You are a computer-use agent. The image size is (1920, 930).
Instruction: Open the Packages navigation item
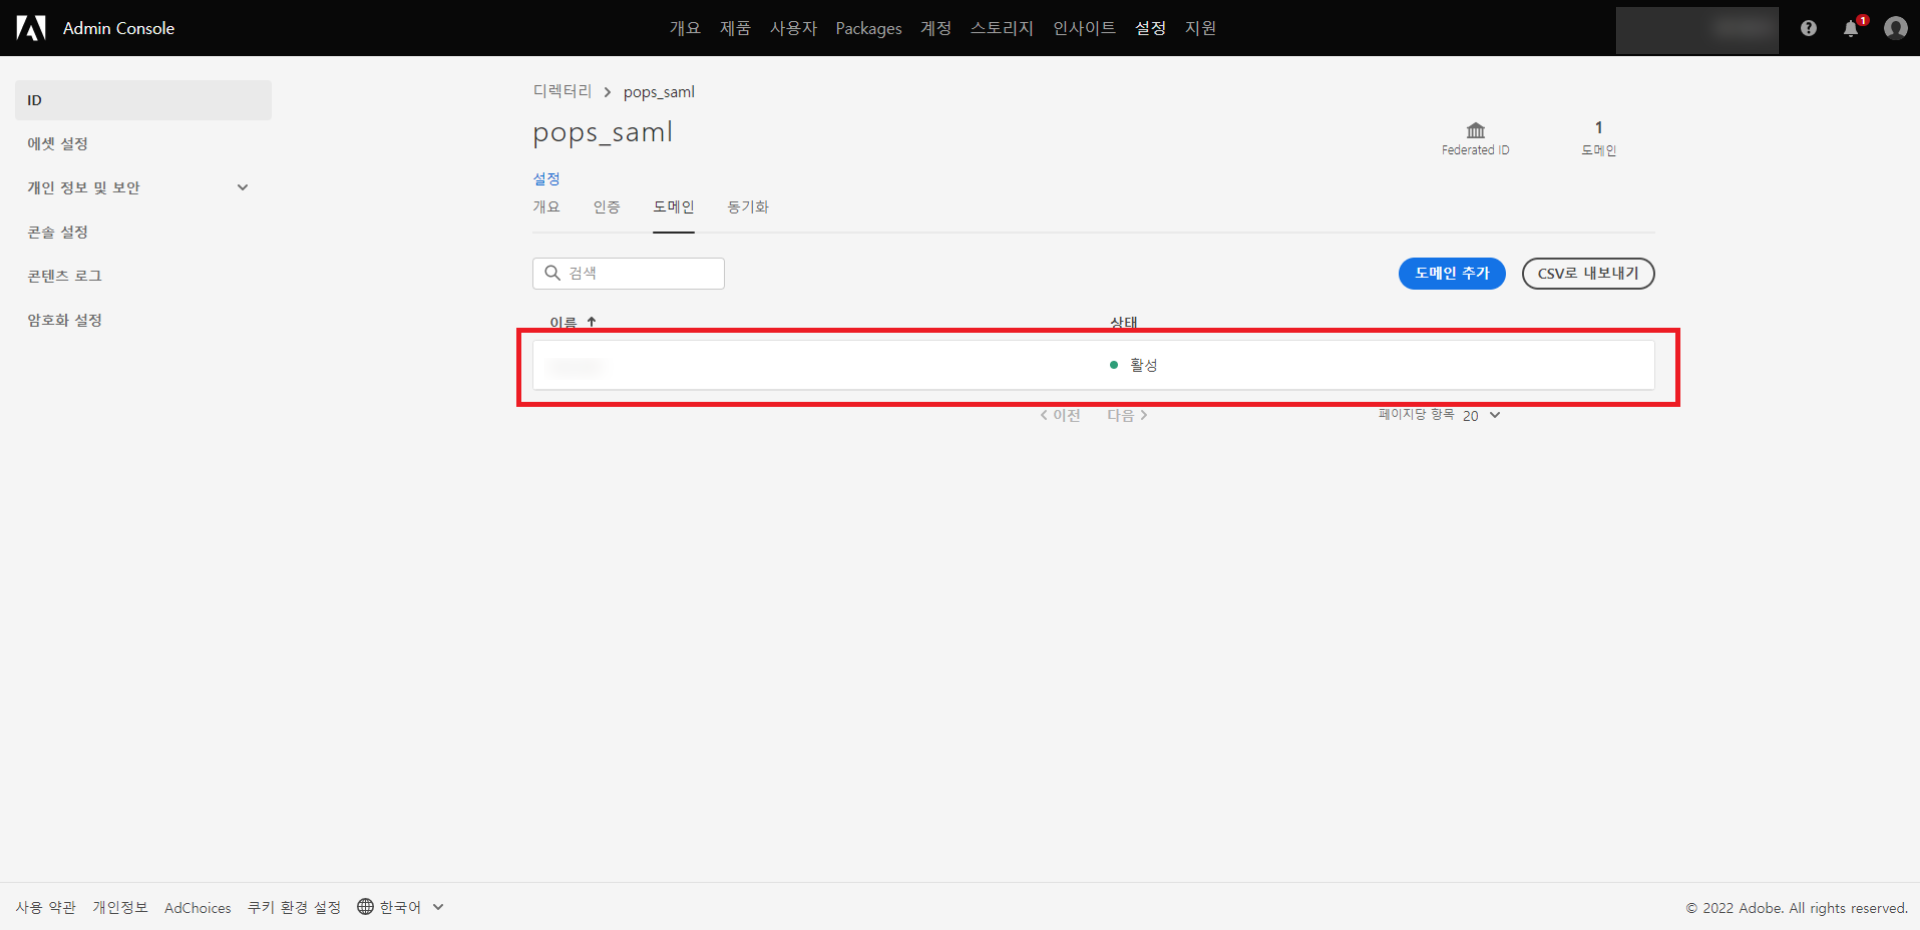pos(868,28)
